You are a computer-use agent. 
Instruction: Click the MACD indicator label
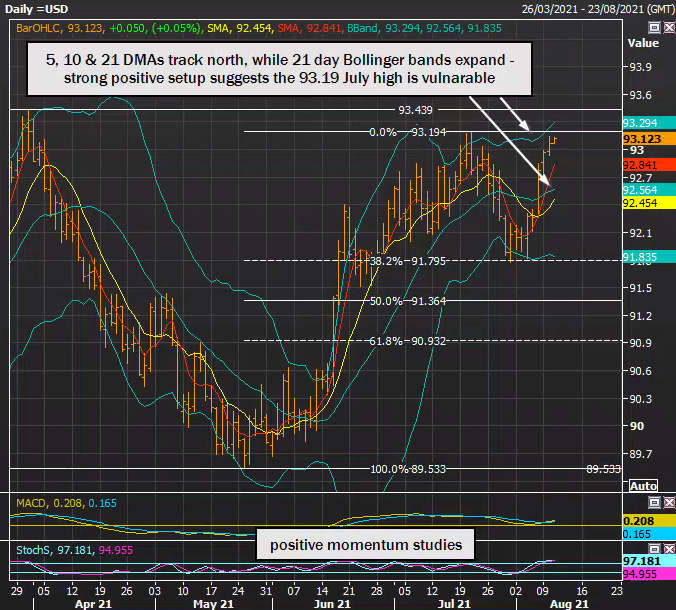(31, 503)
